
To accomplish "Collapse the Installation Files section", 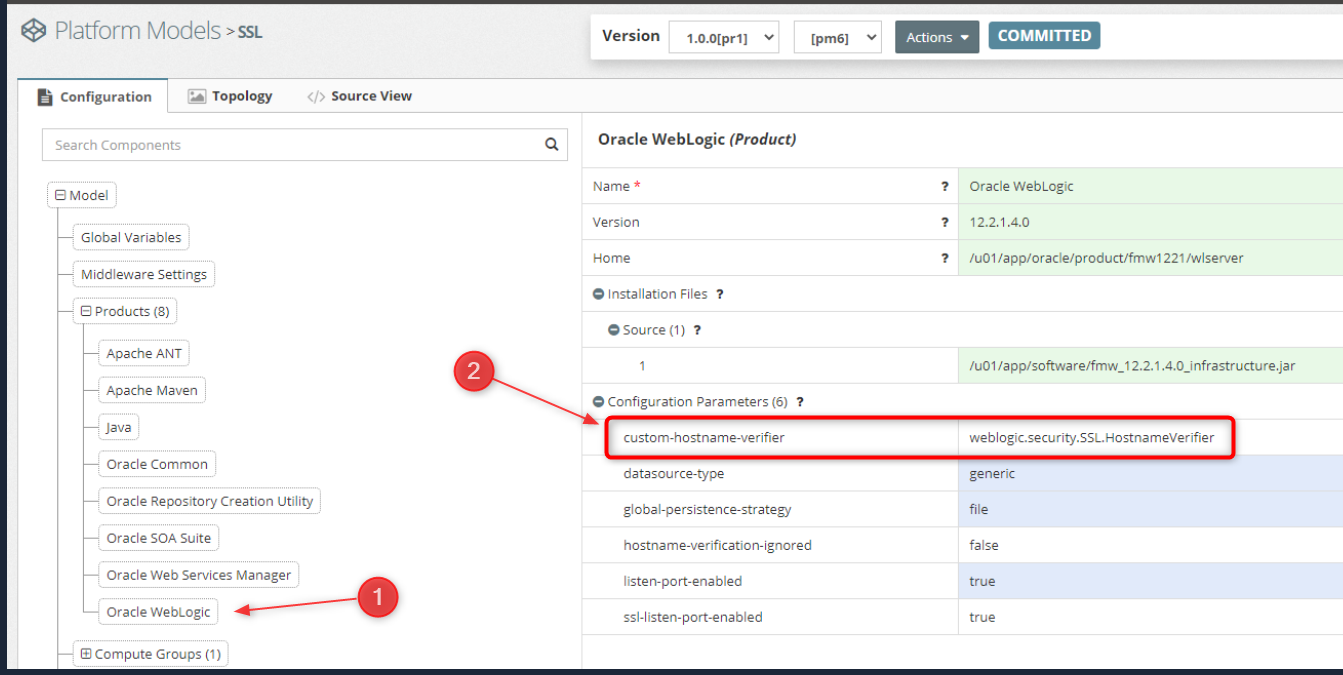I will pyautogui.click(x=598, y=294).
